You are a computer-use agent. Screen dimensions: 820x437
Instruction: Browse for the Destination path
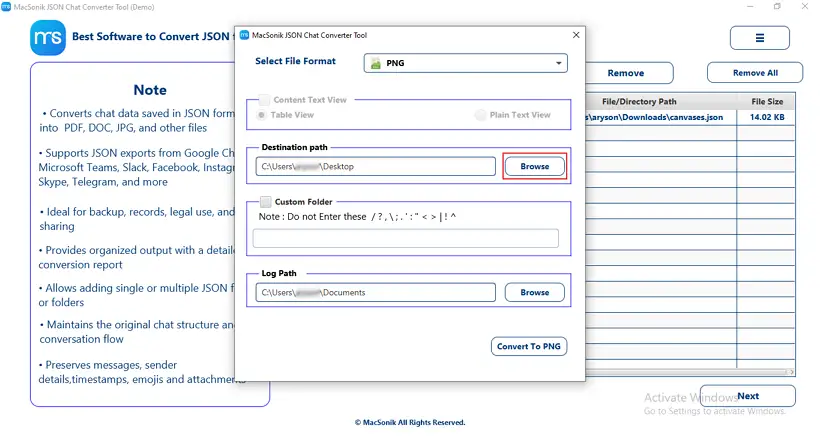(534, 166)
